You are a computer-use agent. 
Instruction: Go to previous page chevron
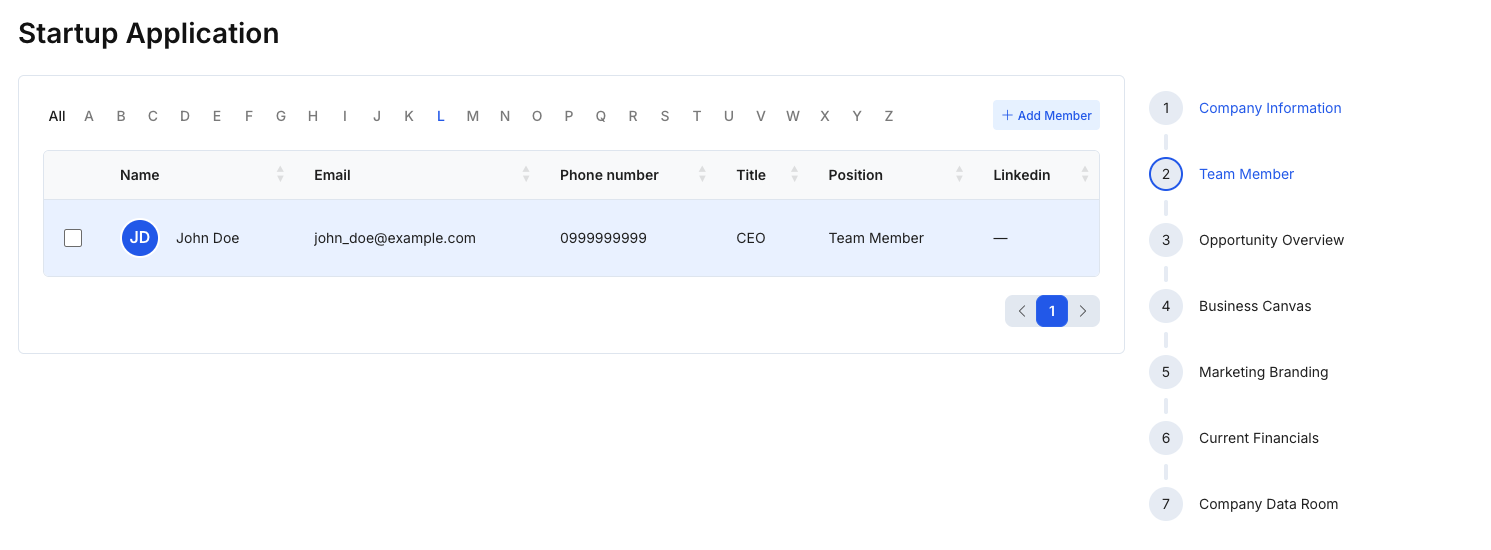click(x=1021, y=311)
